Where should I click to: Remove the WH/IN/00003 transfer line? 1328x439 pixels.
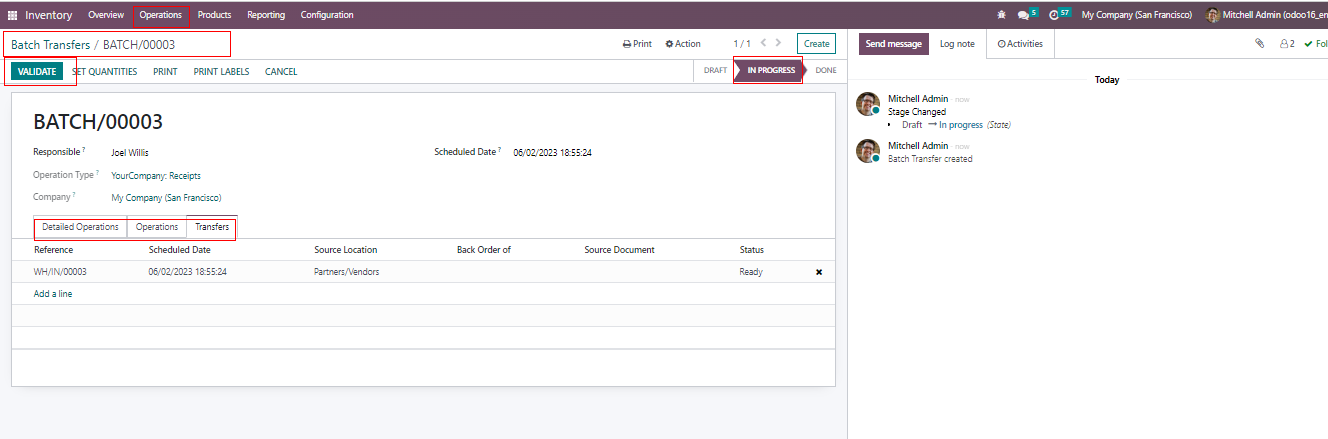point(819,272)
